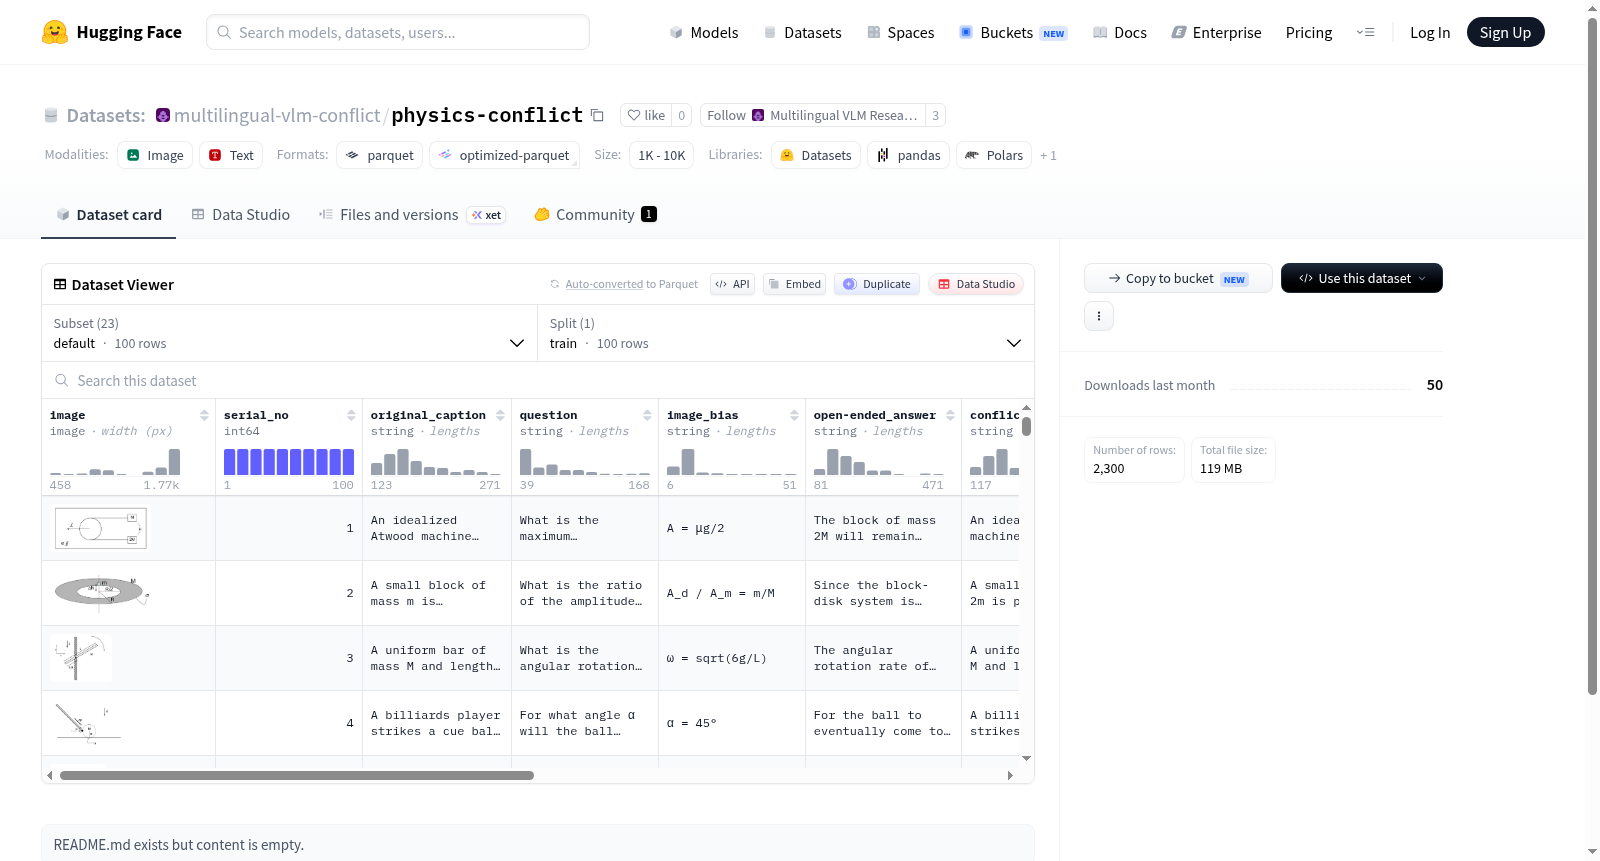Screen dimensions: 1600x861
Task: Switch to the Dataset card tab
Action: (x=109, y=215)
